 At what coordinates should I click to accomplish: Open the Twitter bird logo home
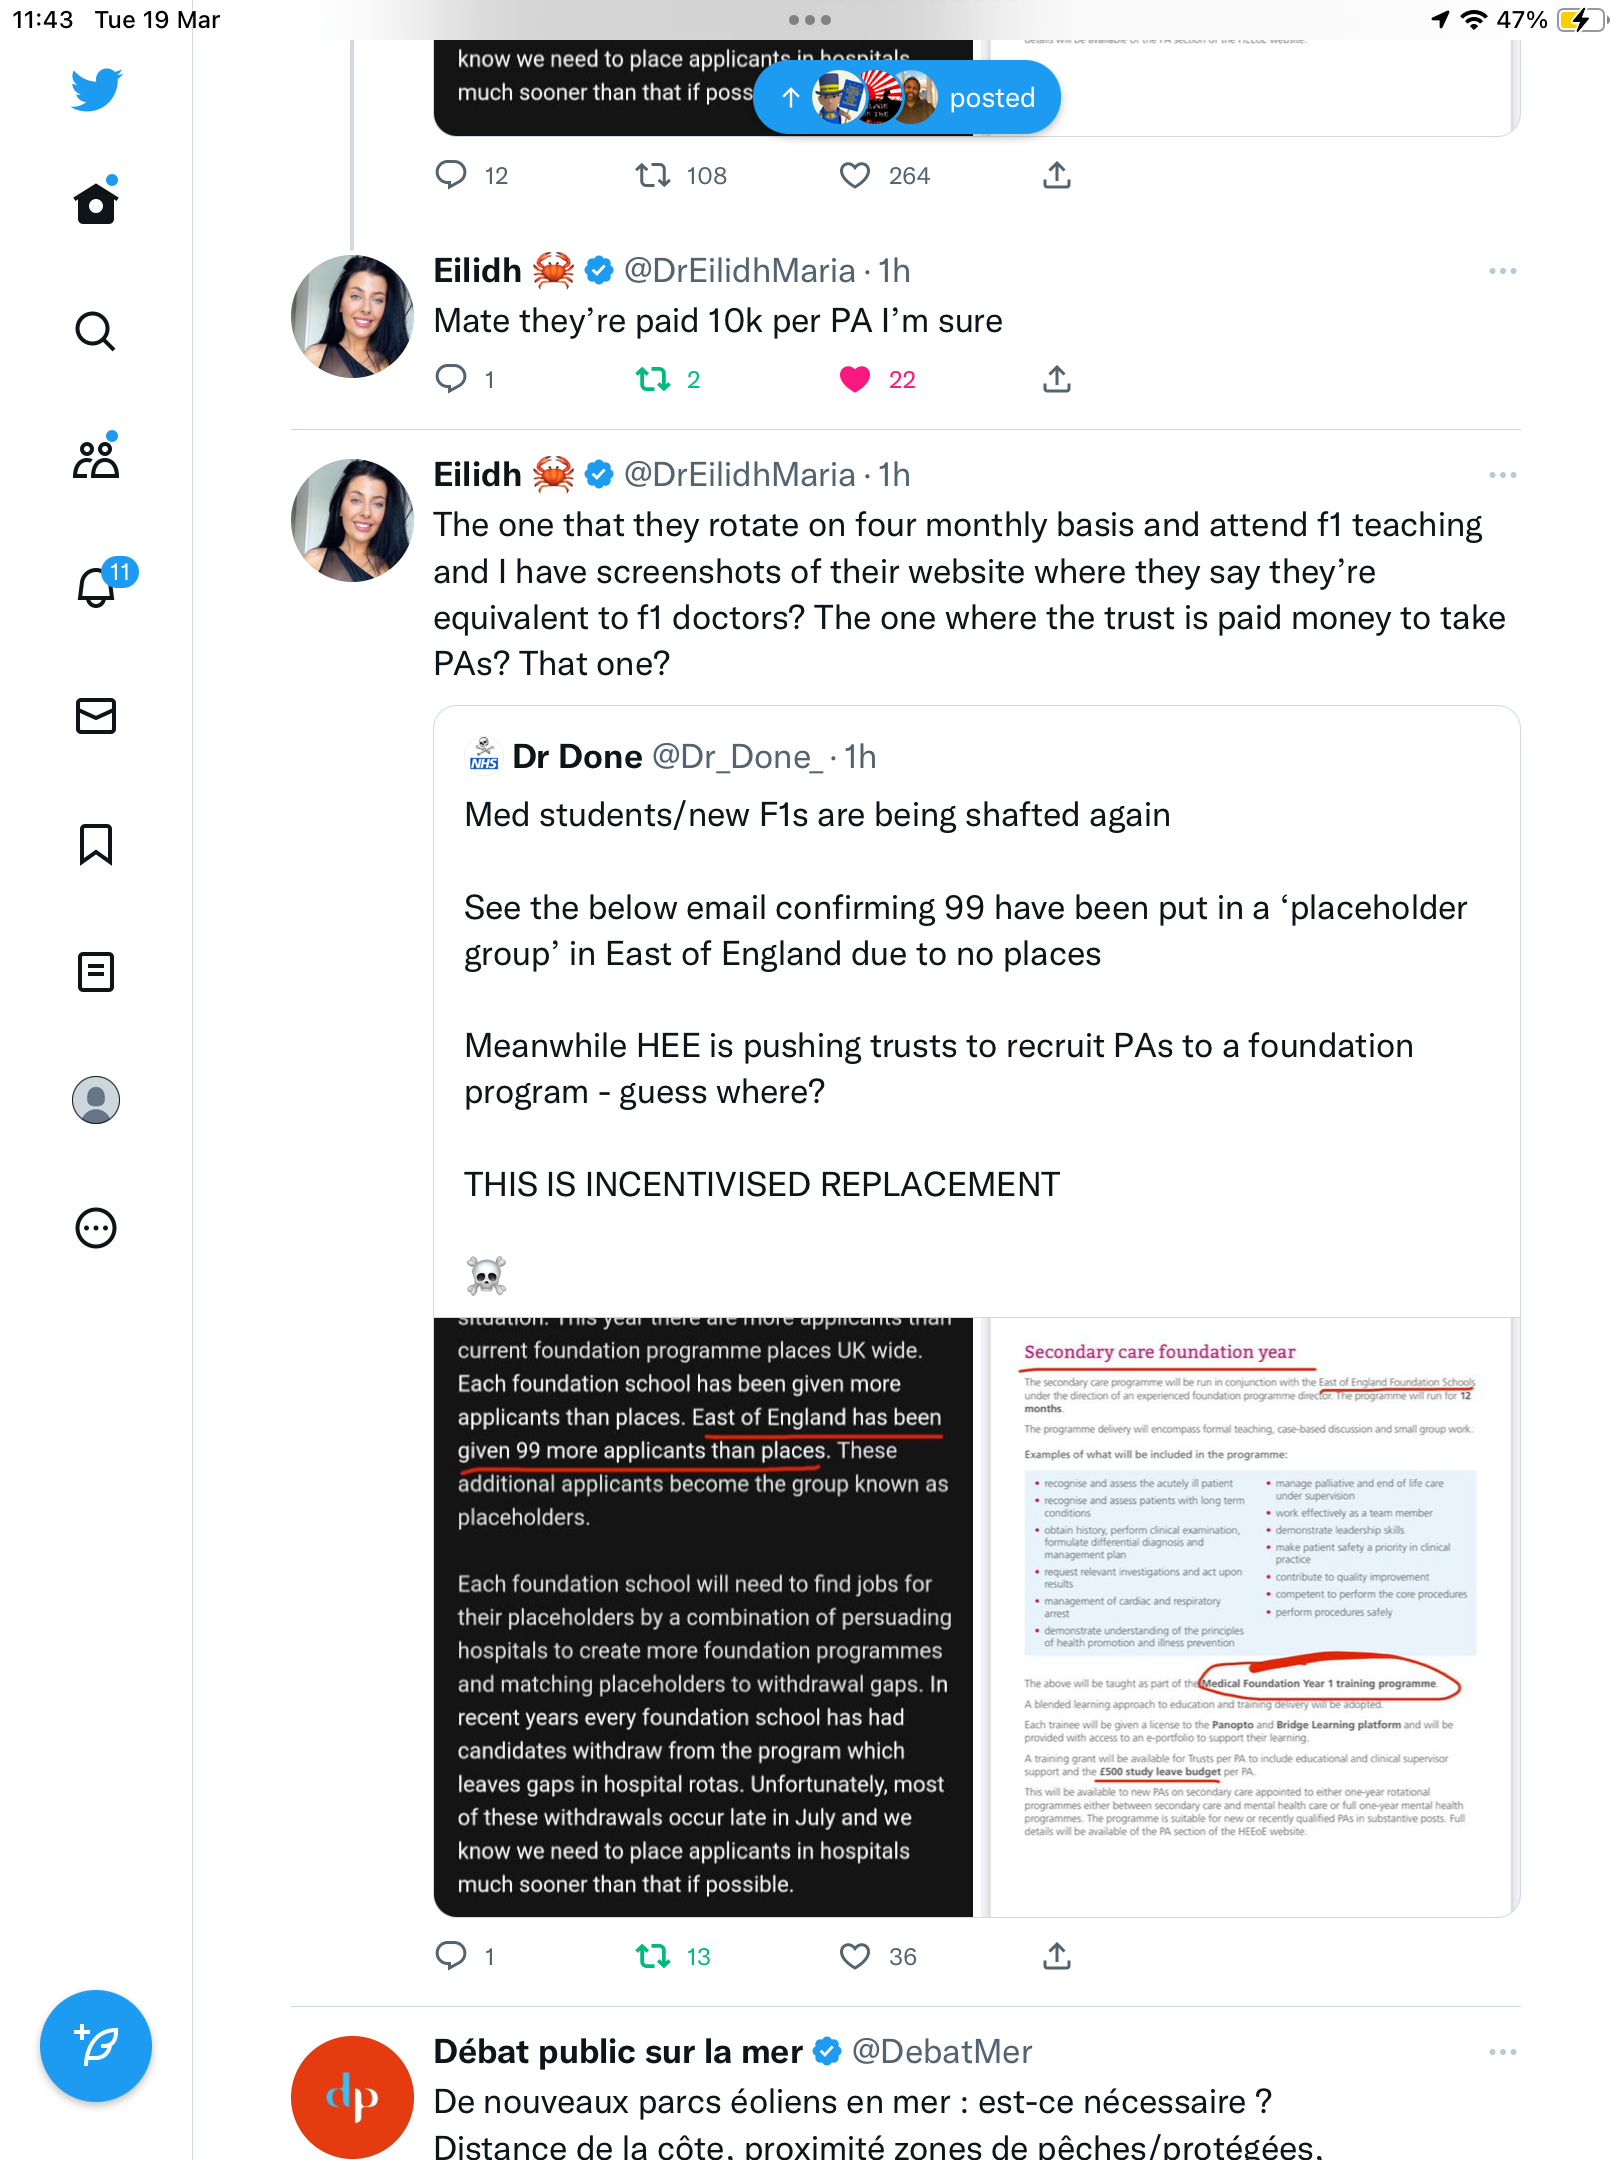click(96, 90)
